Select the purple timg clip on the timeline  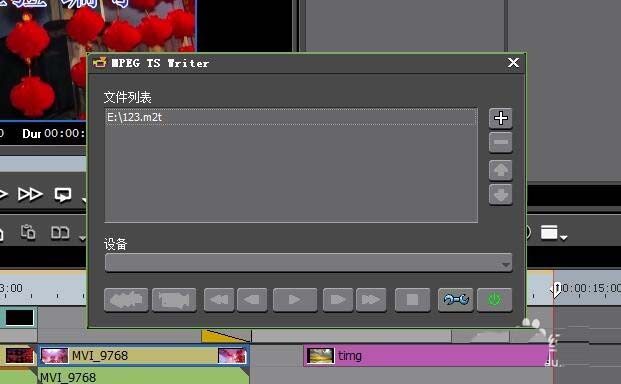pyautogui.click(x=427, y=355)
